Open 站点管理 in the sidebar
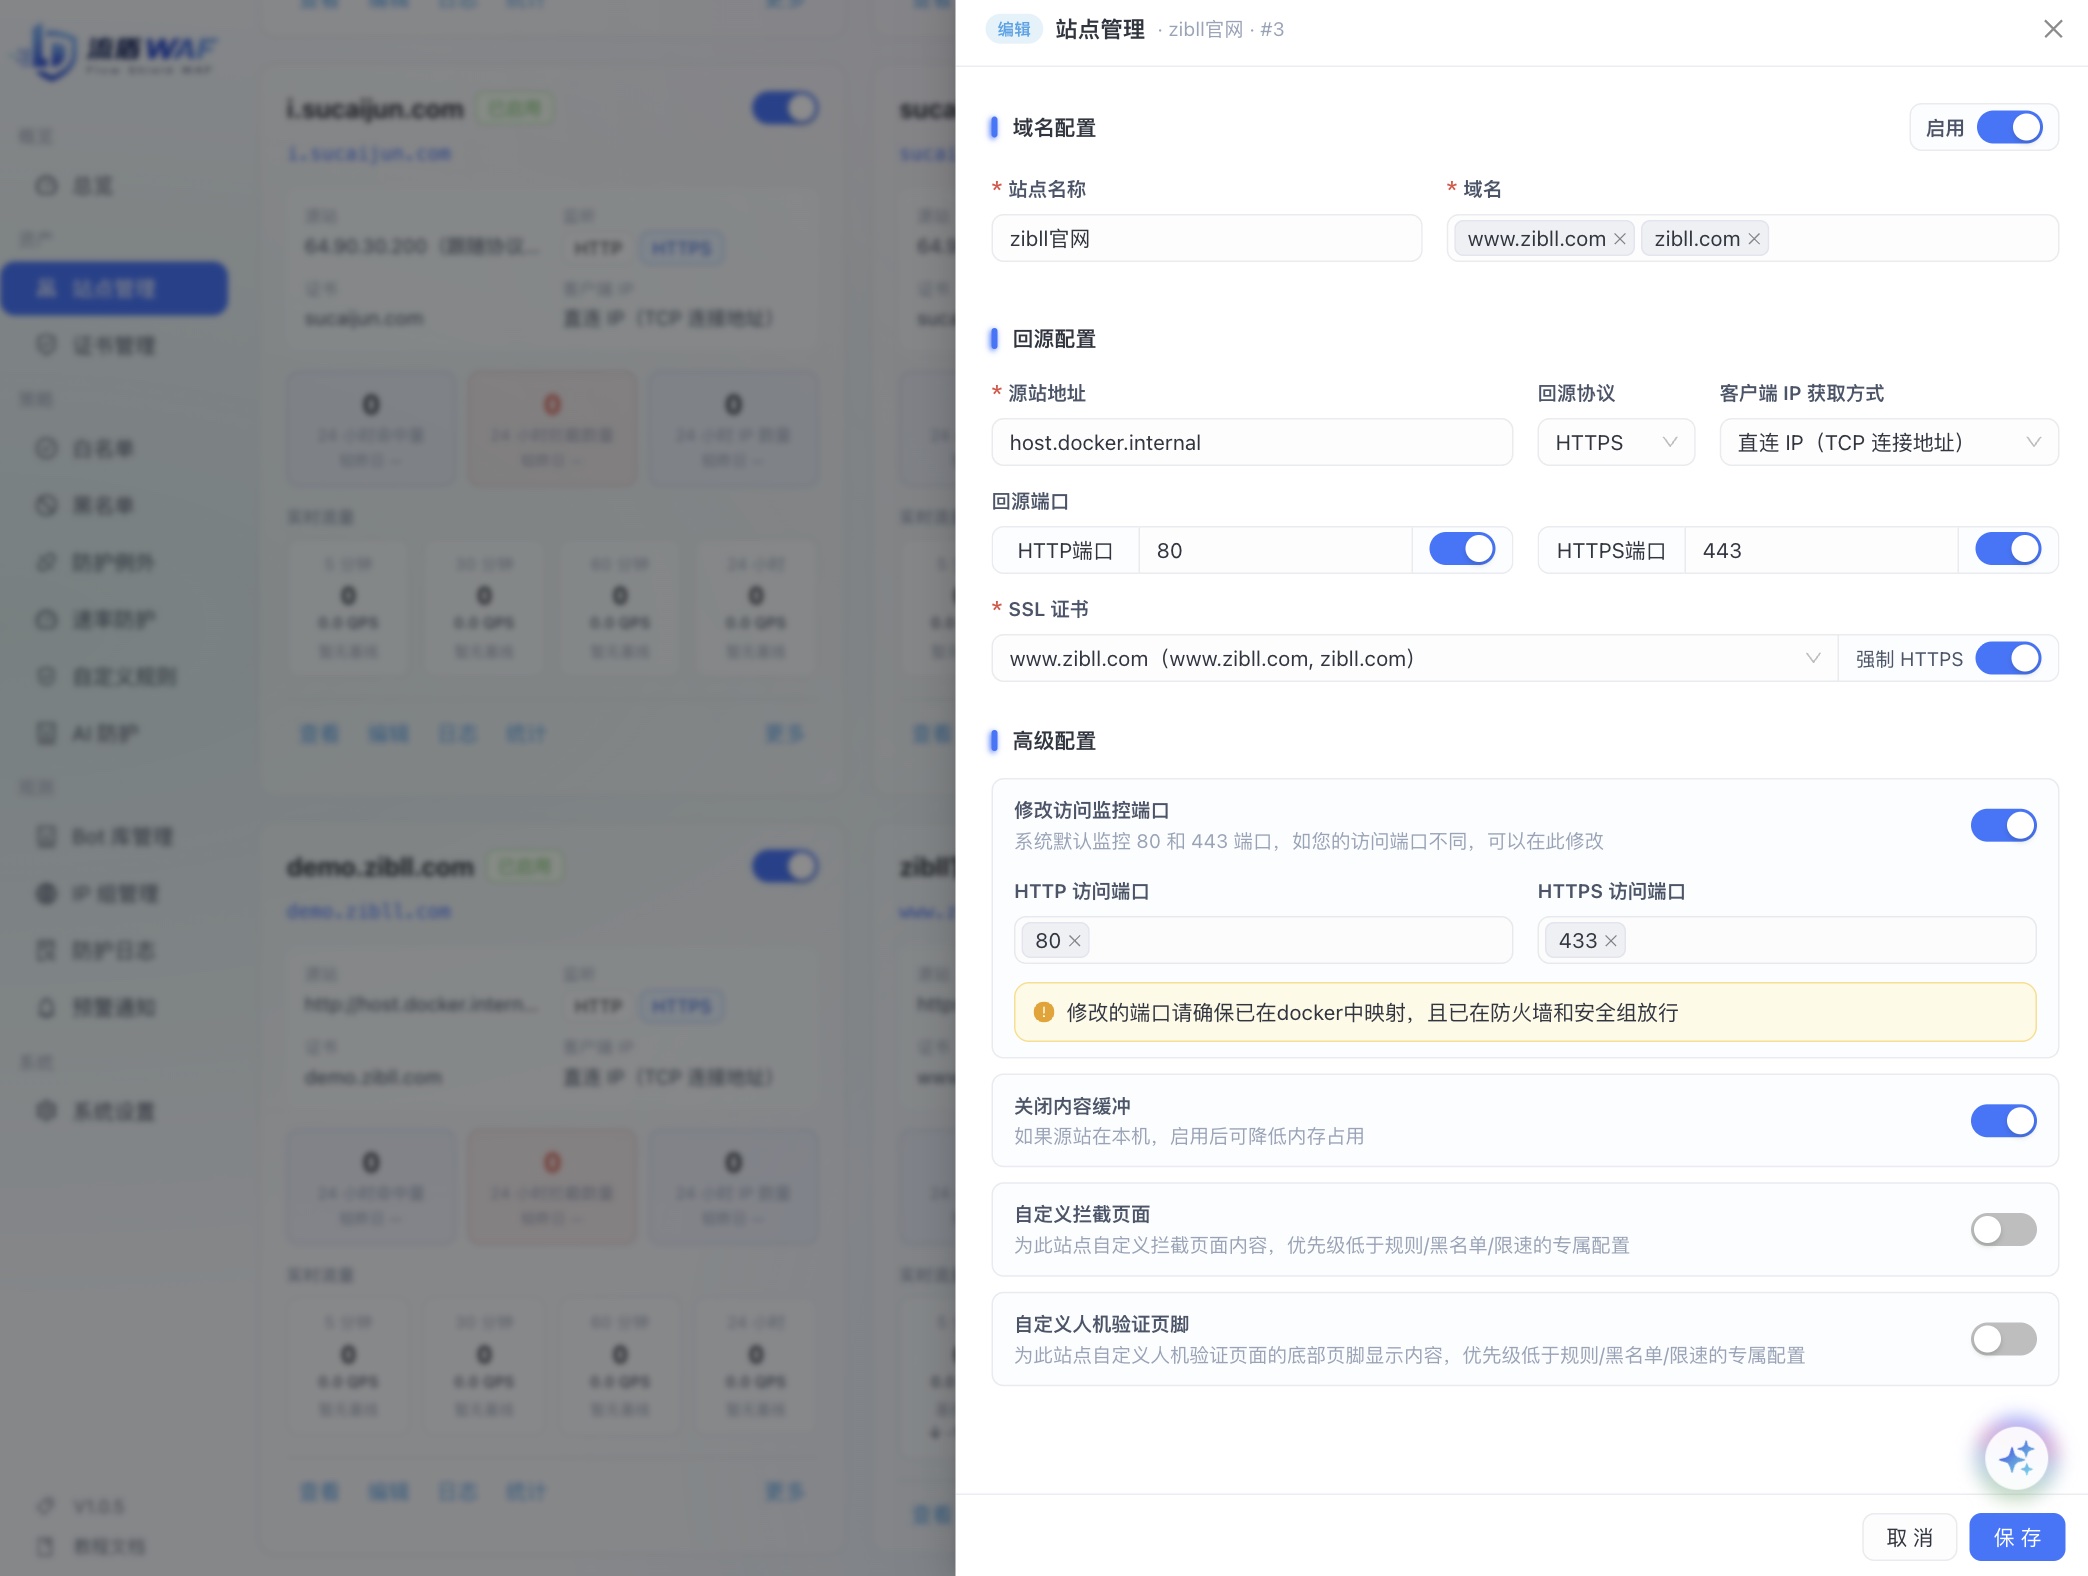This screenshot has width=2088, height=1576. pyautogui.click(x=115, y=289)
